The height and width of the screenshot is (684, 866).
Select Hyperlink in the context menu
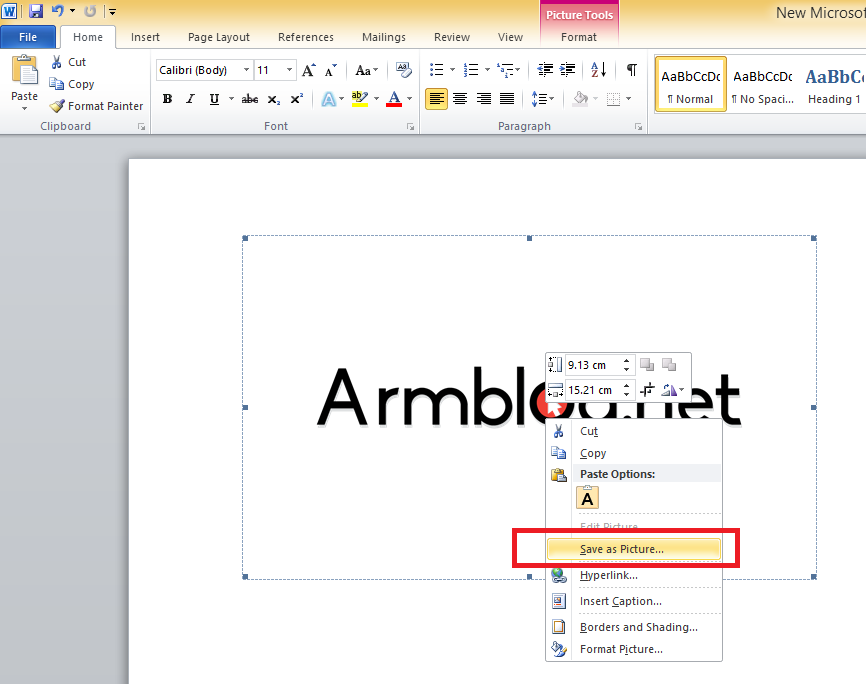tap(633, 575)
